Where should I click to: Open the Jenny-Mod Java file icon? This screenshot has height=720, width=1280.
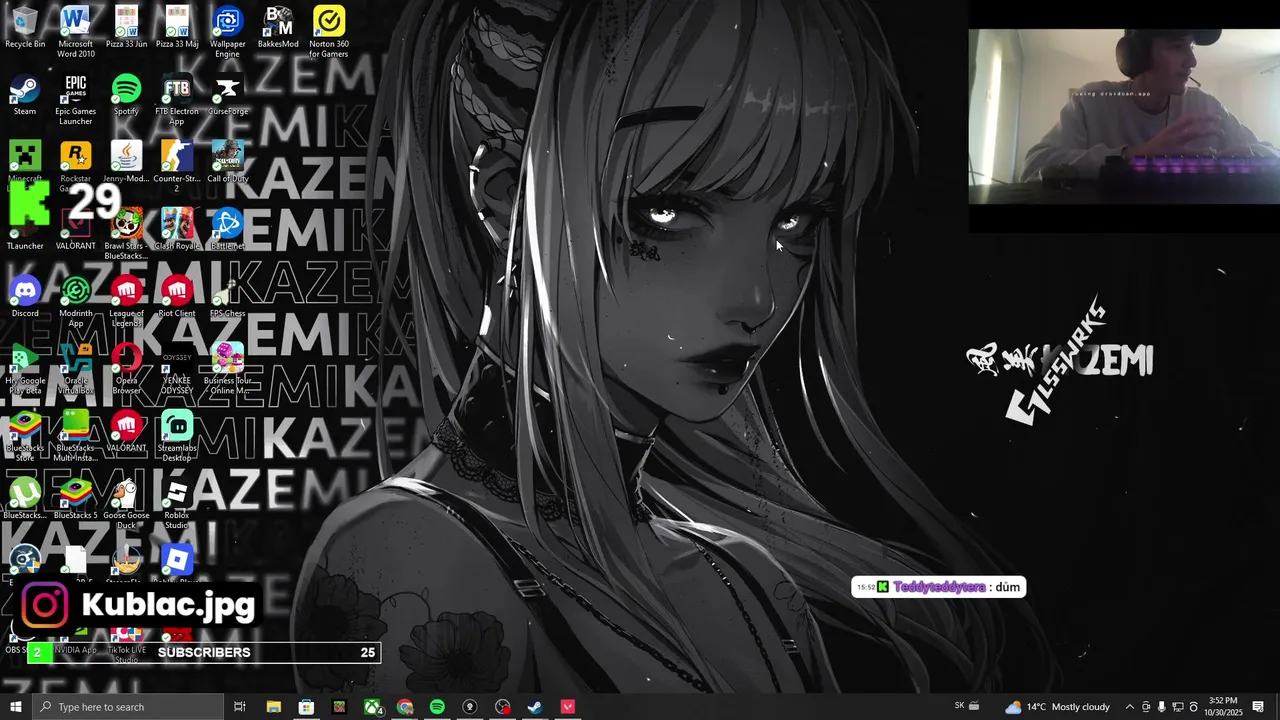coord(126,162)
